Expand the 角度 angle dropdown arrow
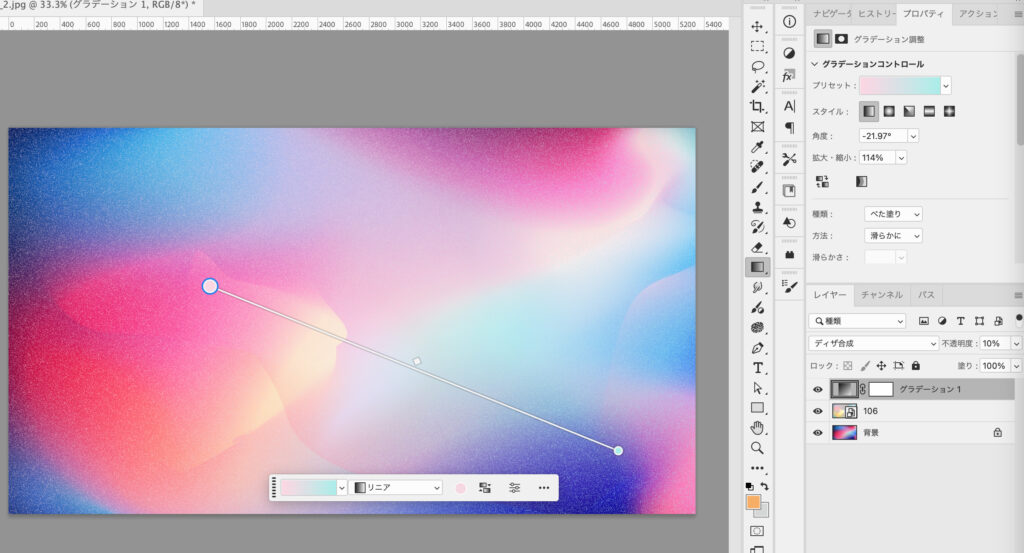1024x553 pixels. pyautogui.click(x=913, y=136)
